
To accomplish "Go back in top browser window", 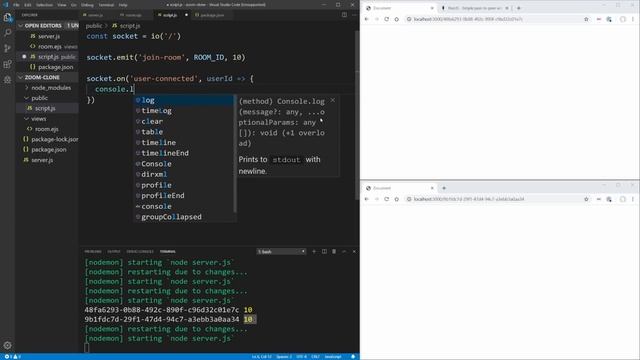I will [x=366, y=19].
